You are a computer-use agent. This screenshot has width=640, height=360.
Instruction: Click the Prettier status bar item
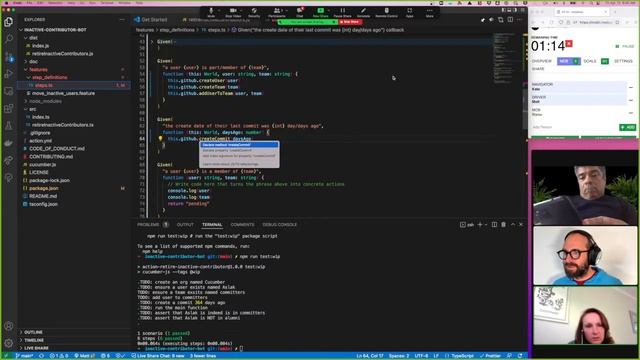coord(490,356)
